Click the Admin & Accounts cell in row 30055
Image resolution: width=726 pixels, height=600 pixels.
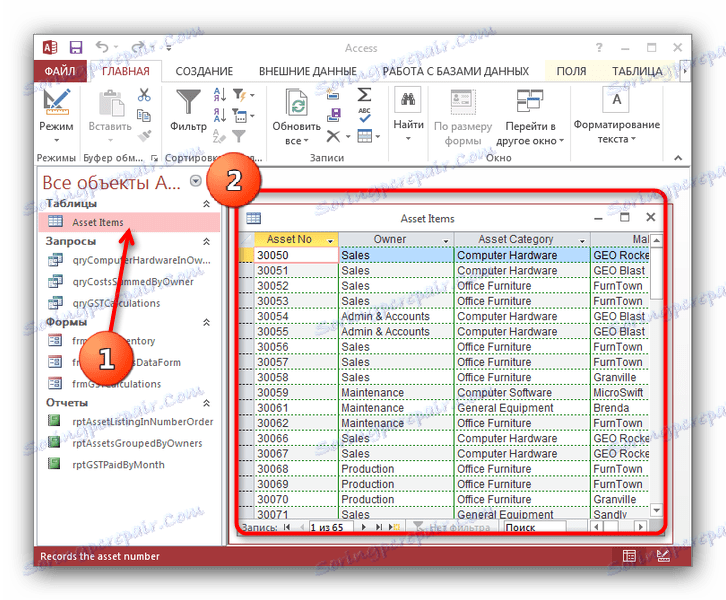tap(396, 331)
